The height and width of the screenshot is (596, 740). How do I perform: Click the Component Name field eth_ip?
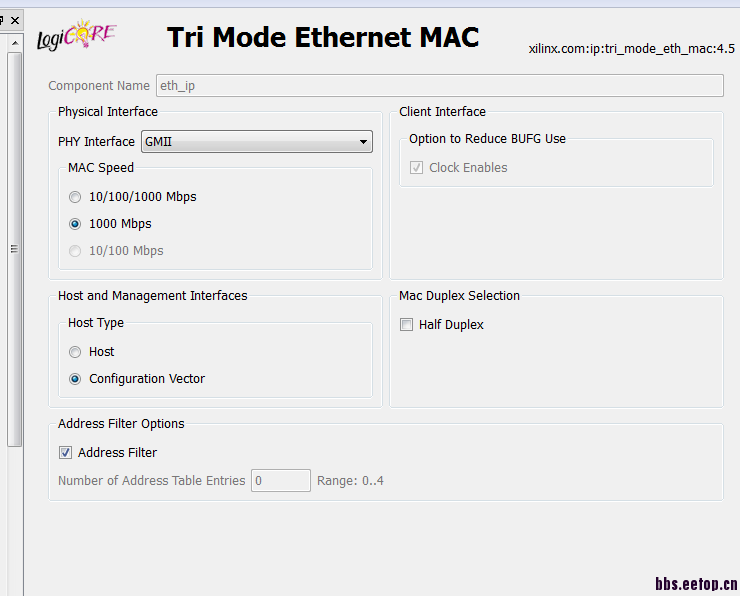[x=439, y=85]
